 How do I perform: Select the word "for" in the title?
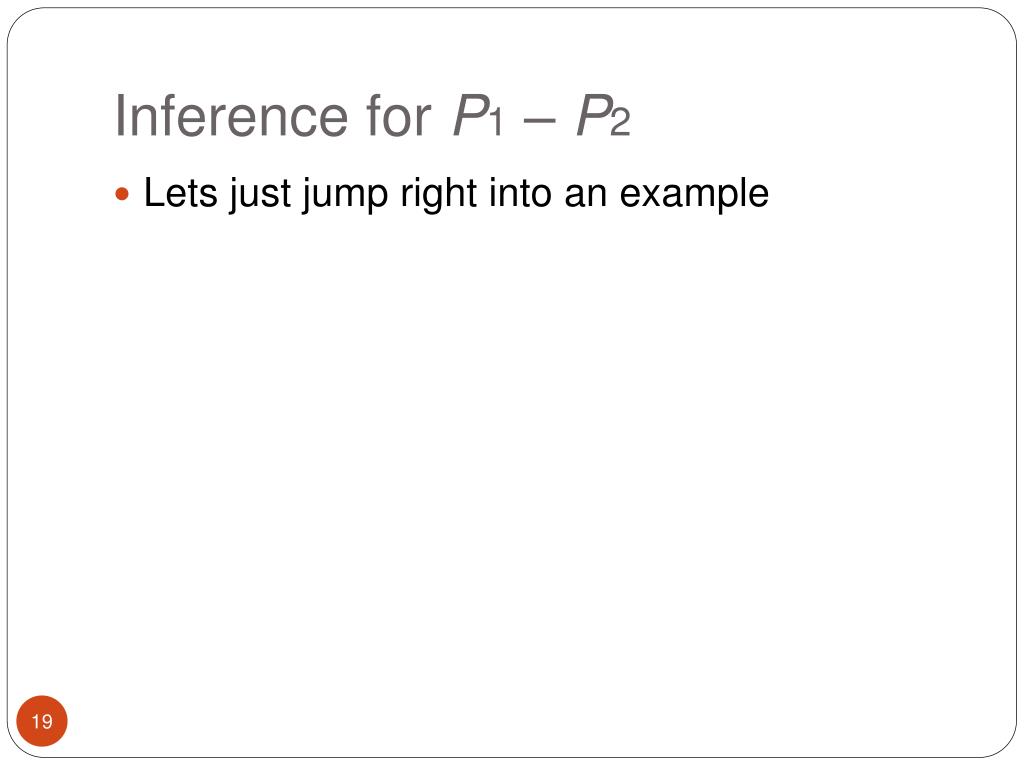(398, 116)
